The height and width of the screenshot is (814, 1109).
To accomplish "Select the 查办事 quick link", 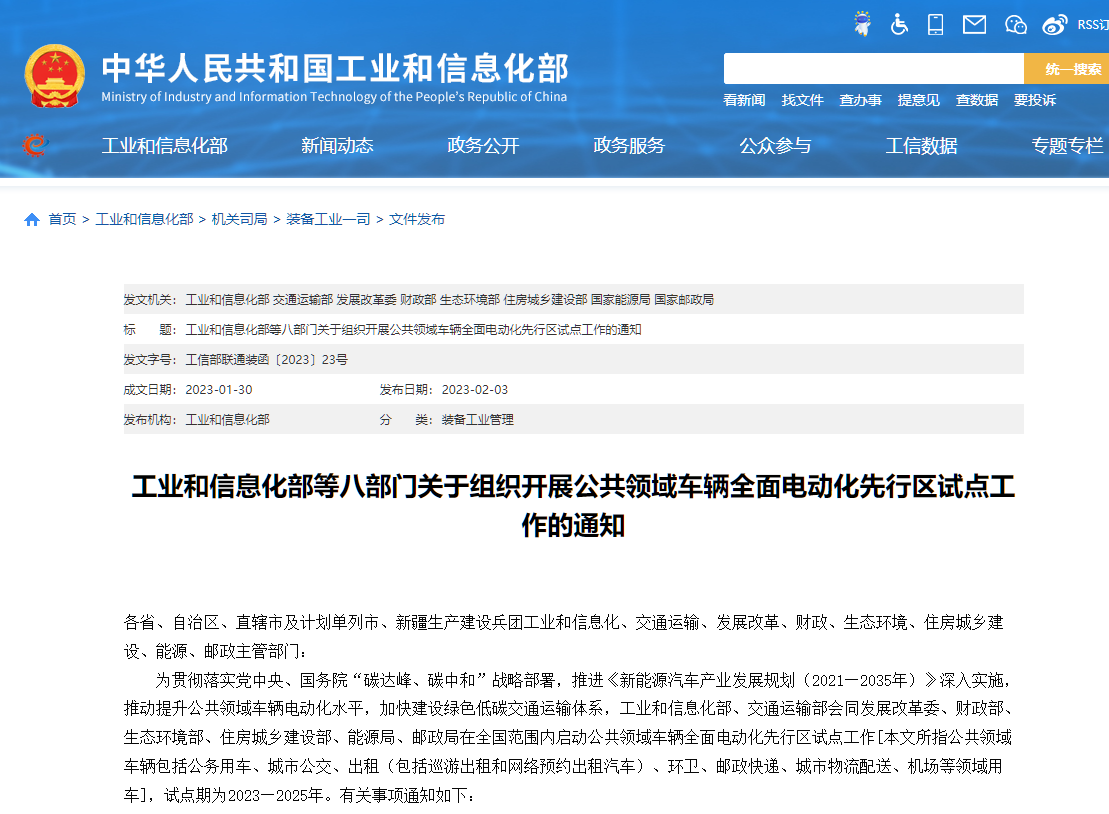I will [x=860, y=100].
